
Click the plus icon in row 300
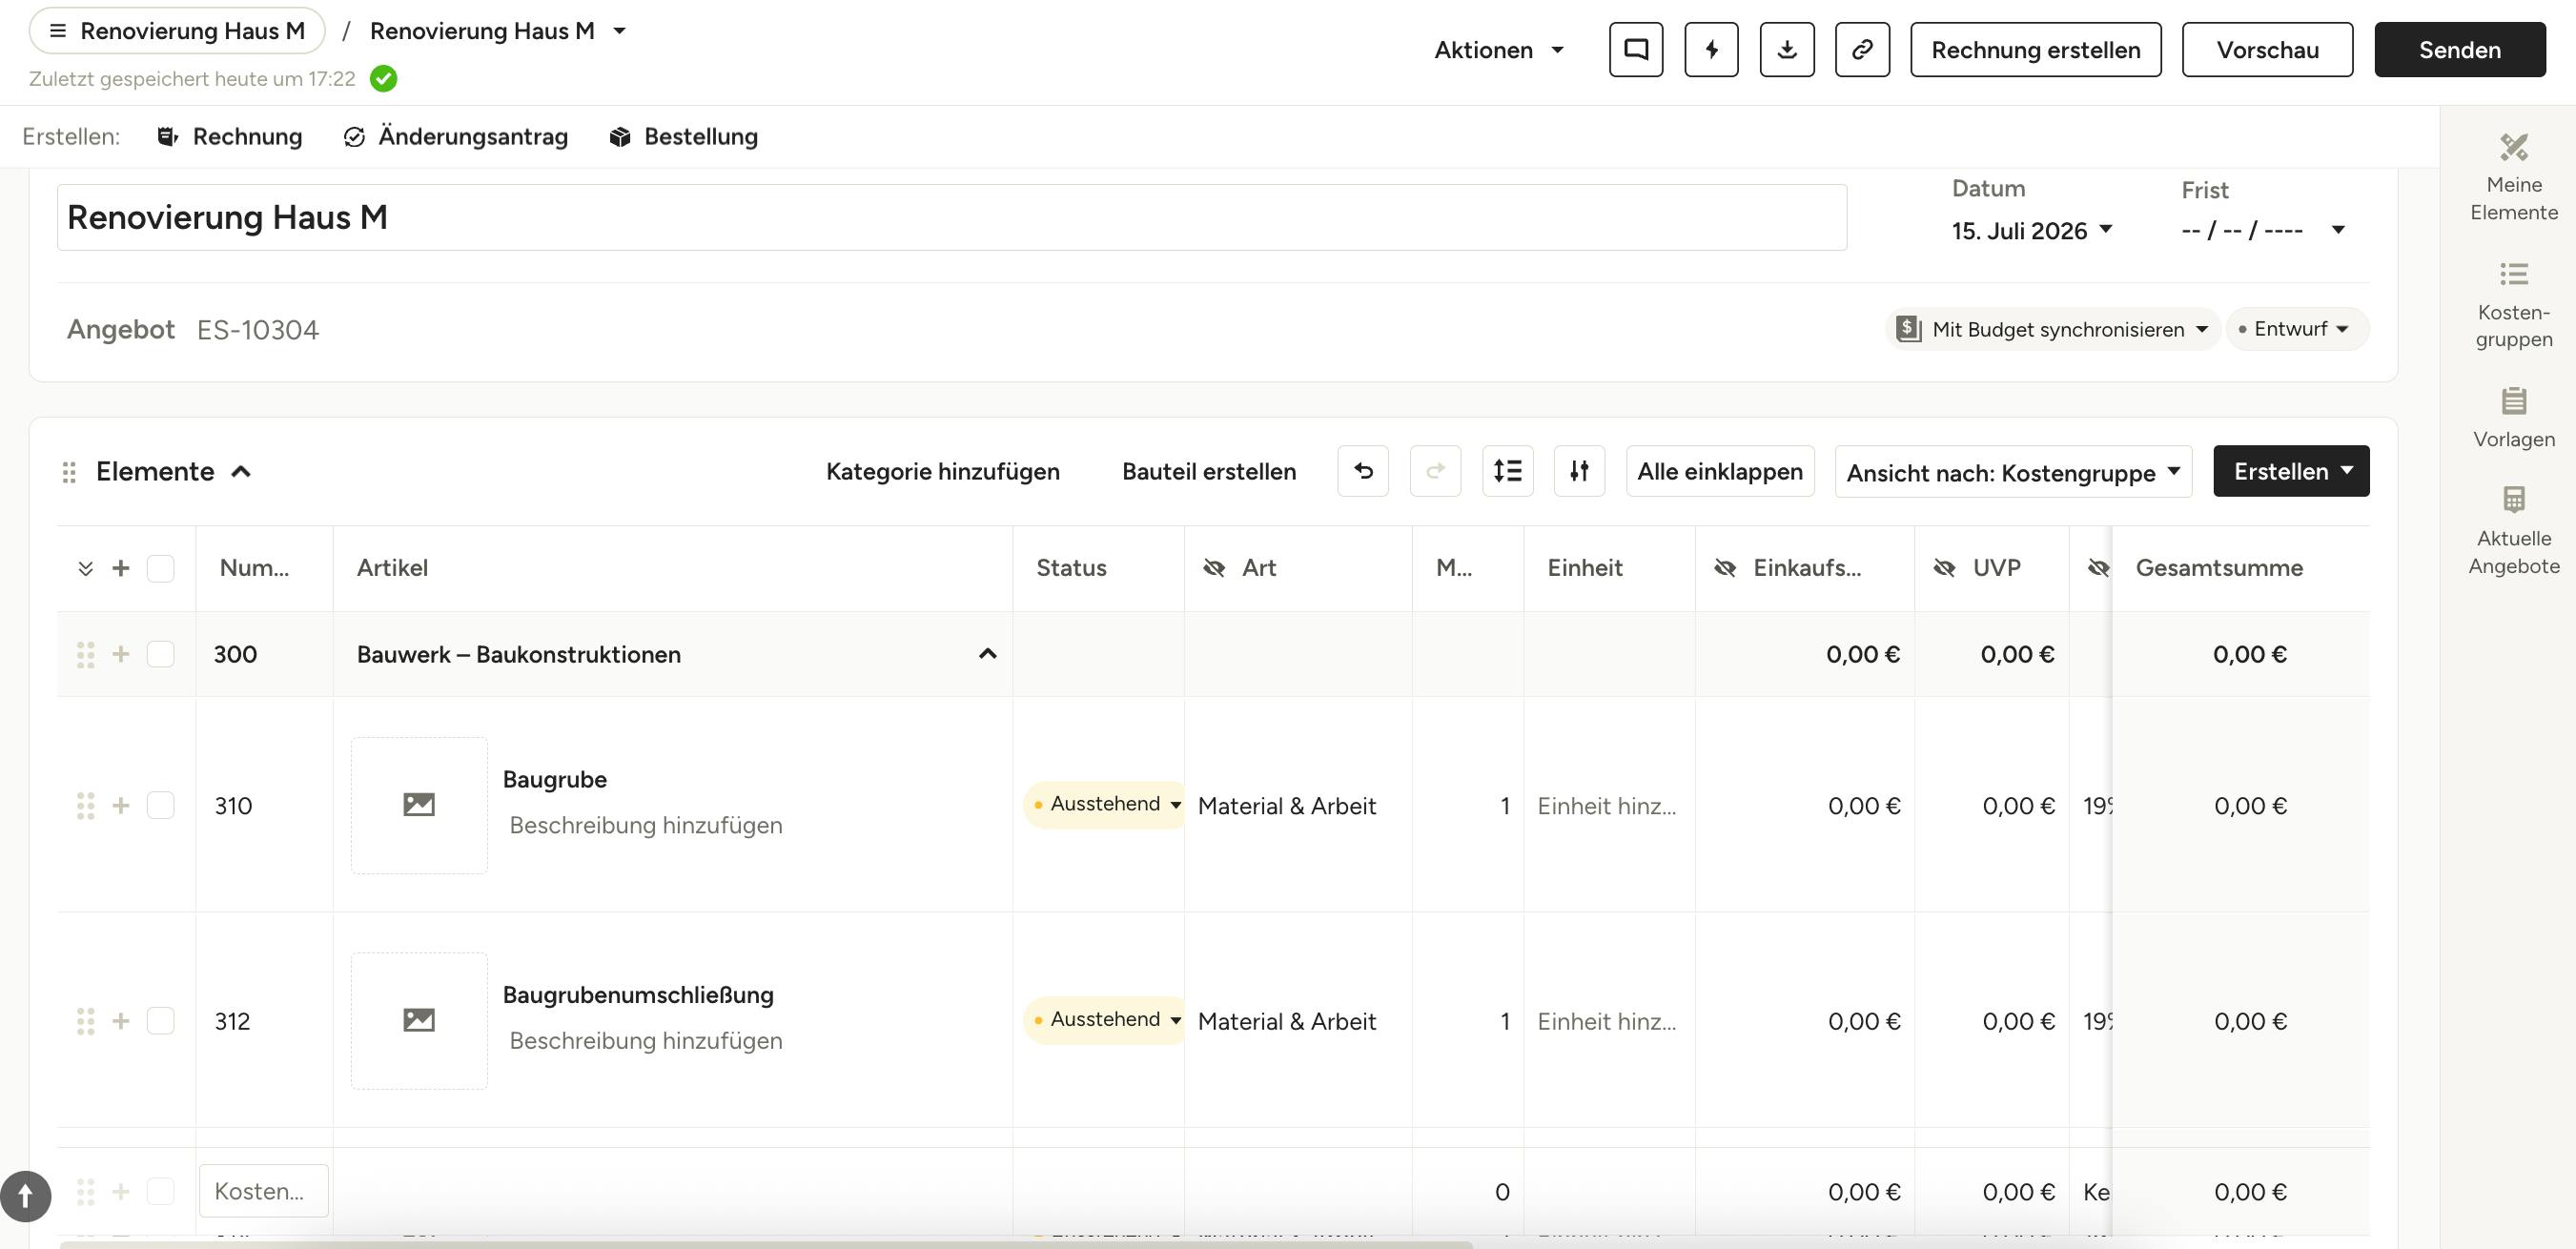[121, 654]
